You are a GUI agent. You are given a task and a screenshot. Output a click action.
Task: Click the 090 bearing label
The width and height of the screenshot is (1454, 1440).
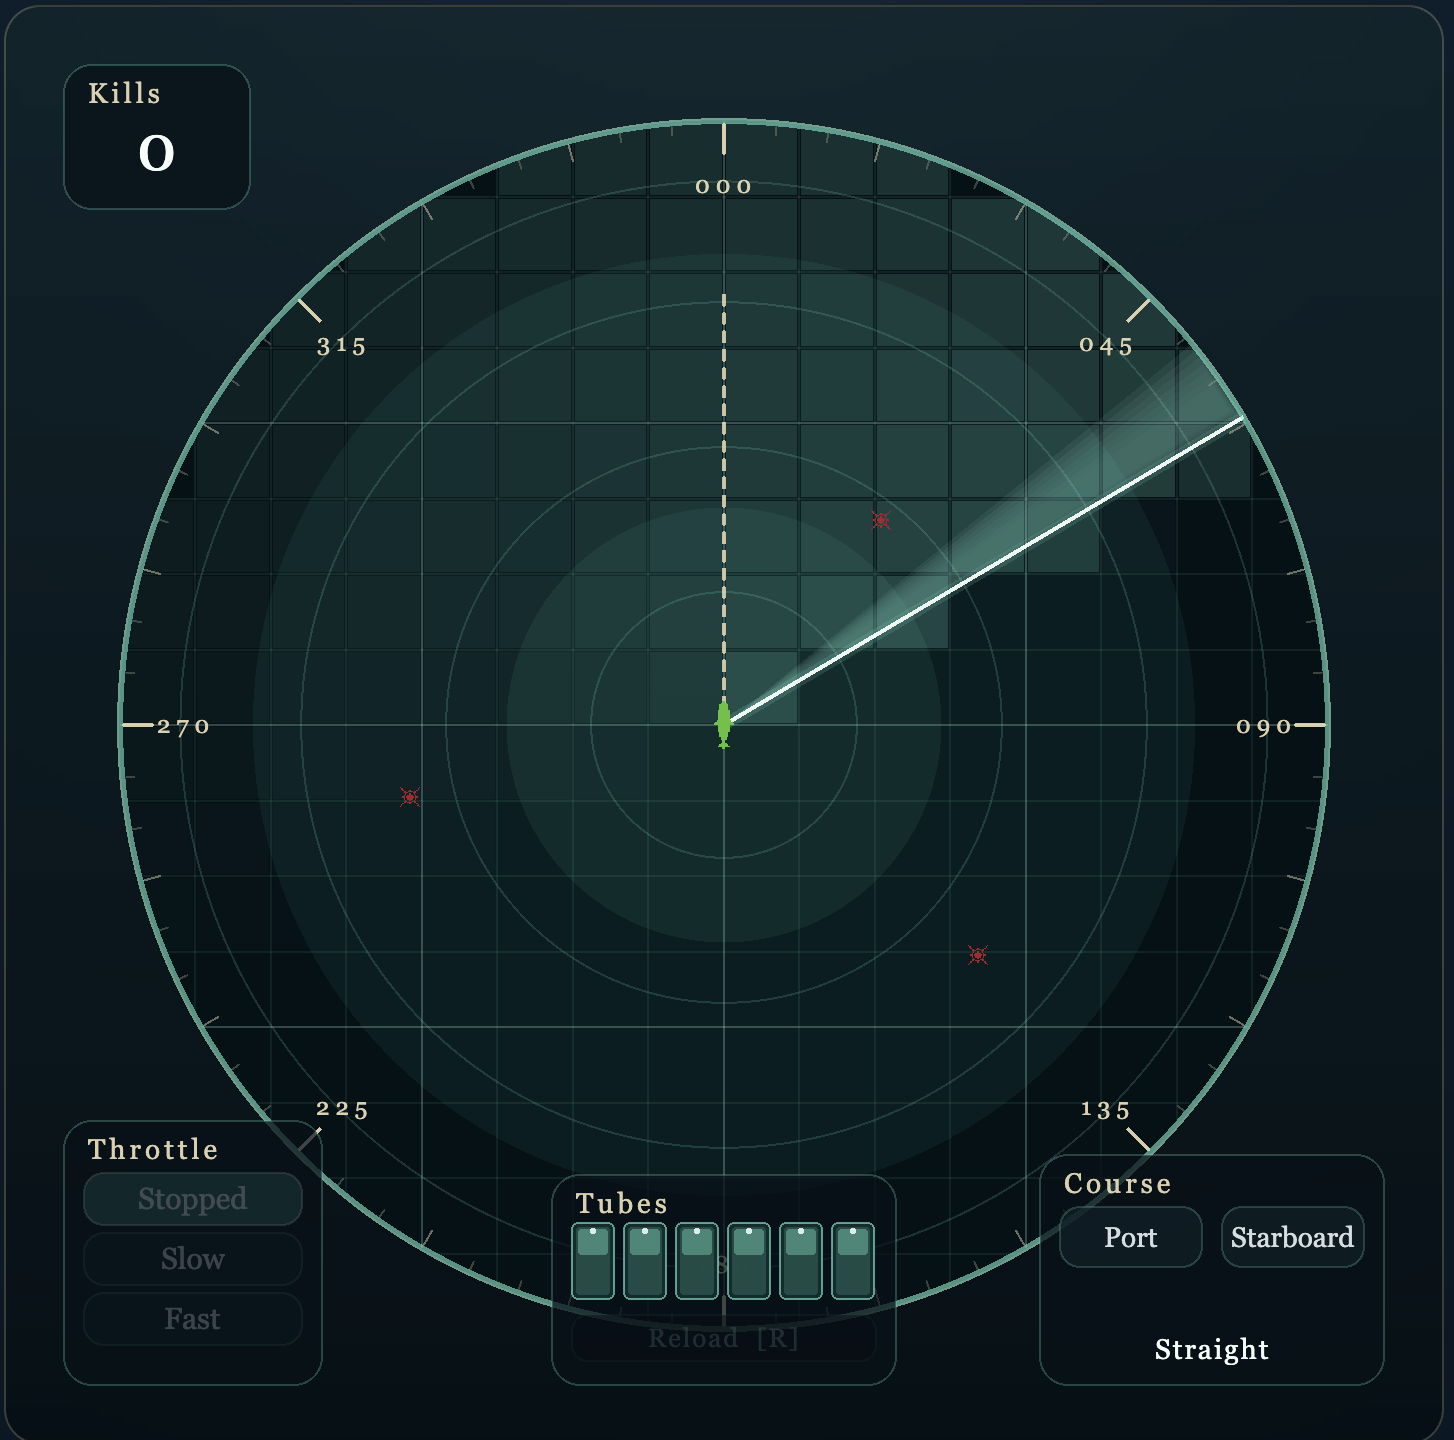(1264, 727)
